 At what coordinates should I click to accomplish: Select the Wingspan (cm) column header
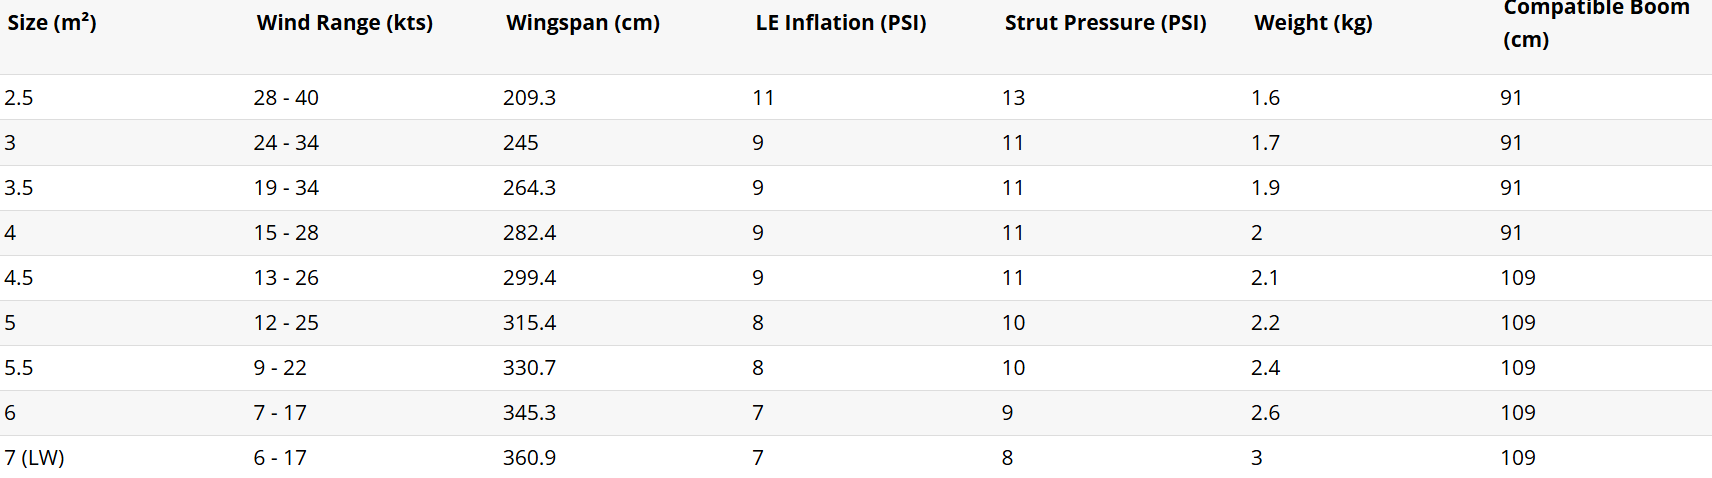click(582, 23)
